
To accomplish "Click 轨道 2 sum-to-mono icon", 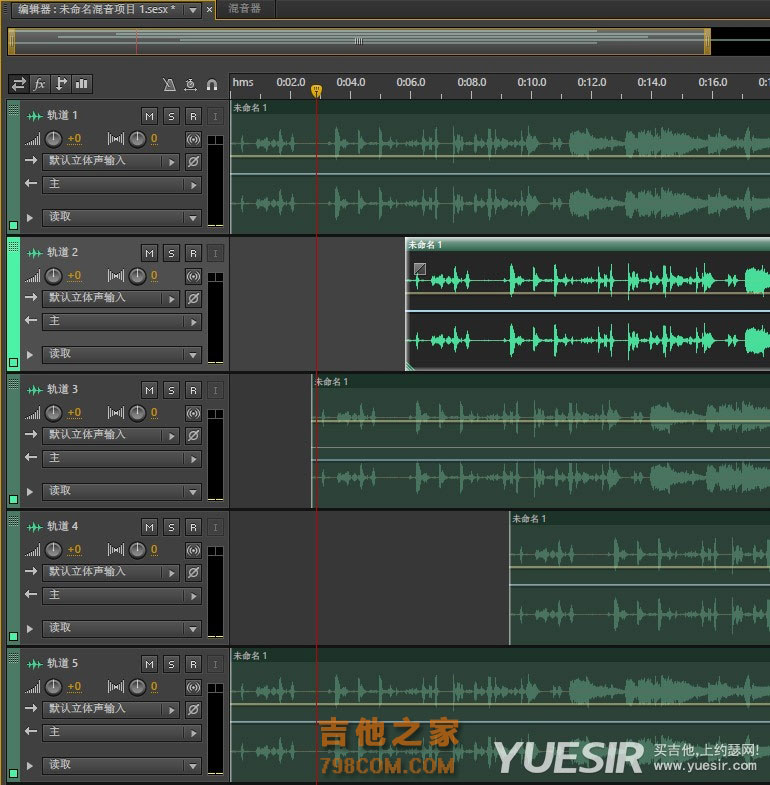I will point(193,276).
